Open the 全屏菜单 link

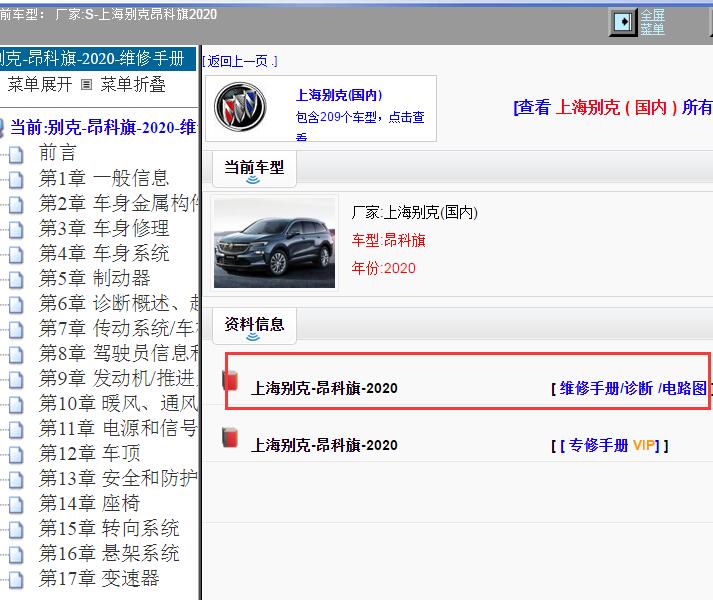tap(653, 22)
